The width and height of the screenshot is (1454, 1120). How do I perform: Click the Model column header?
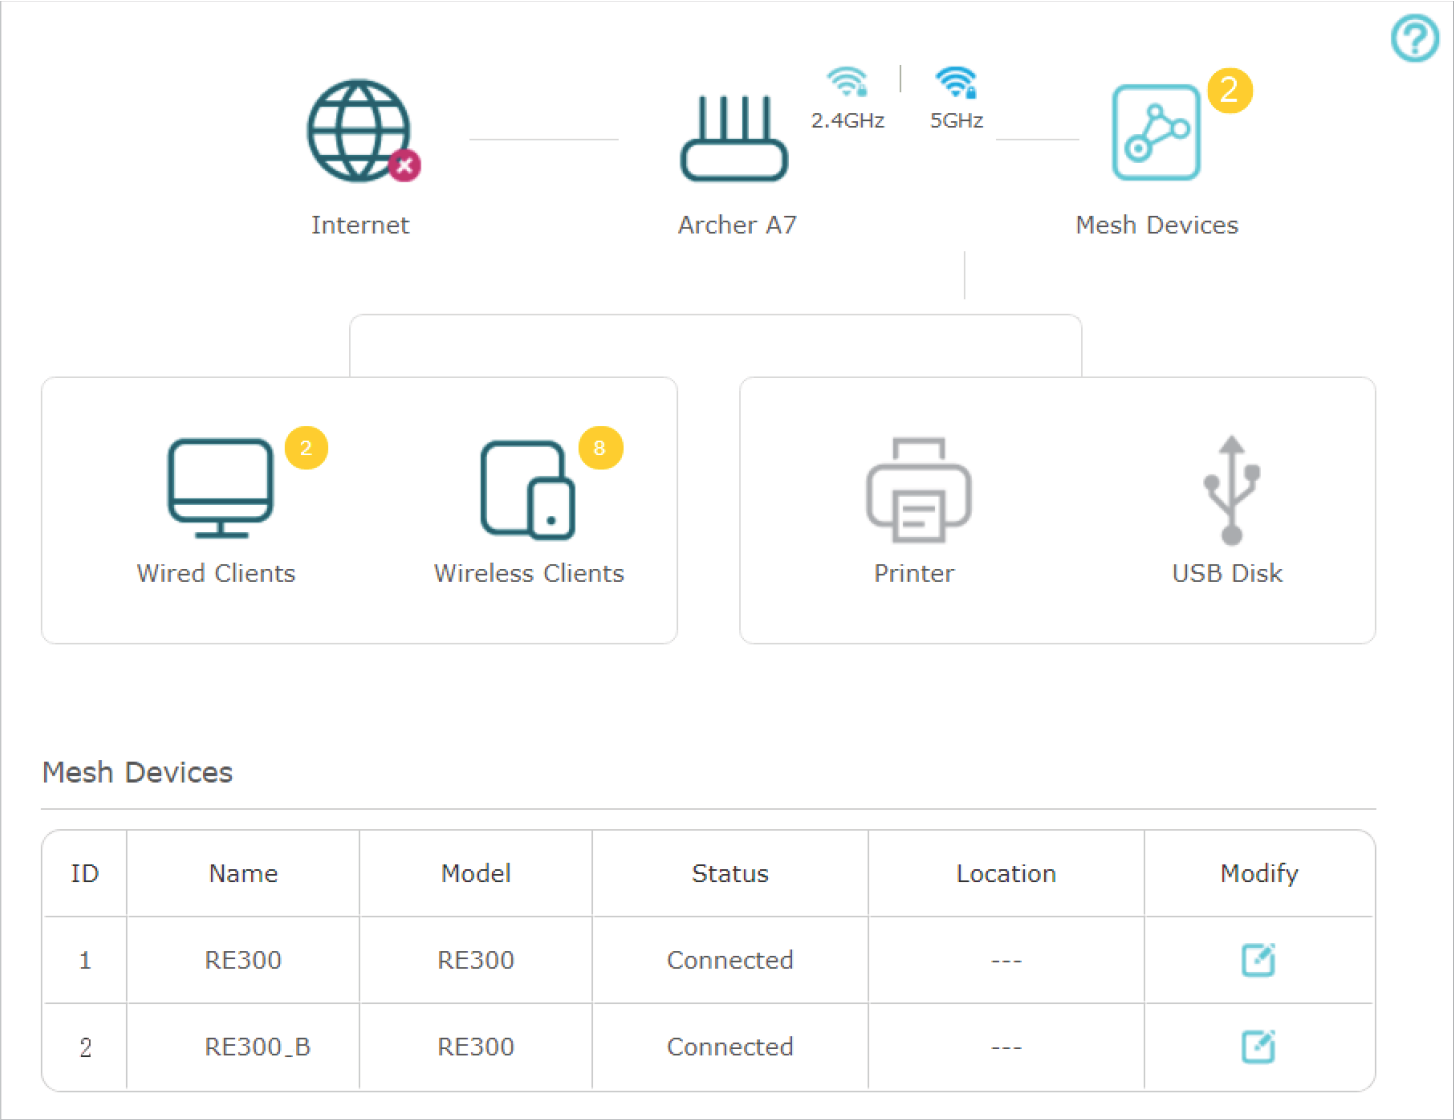(476, 873)
